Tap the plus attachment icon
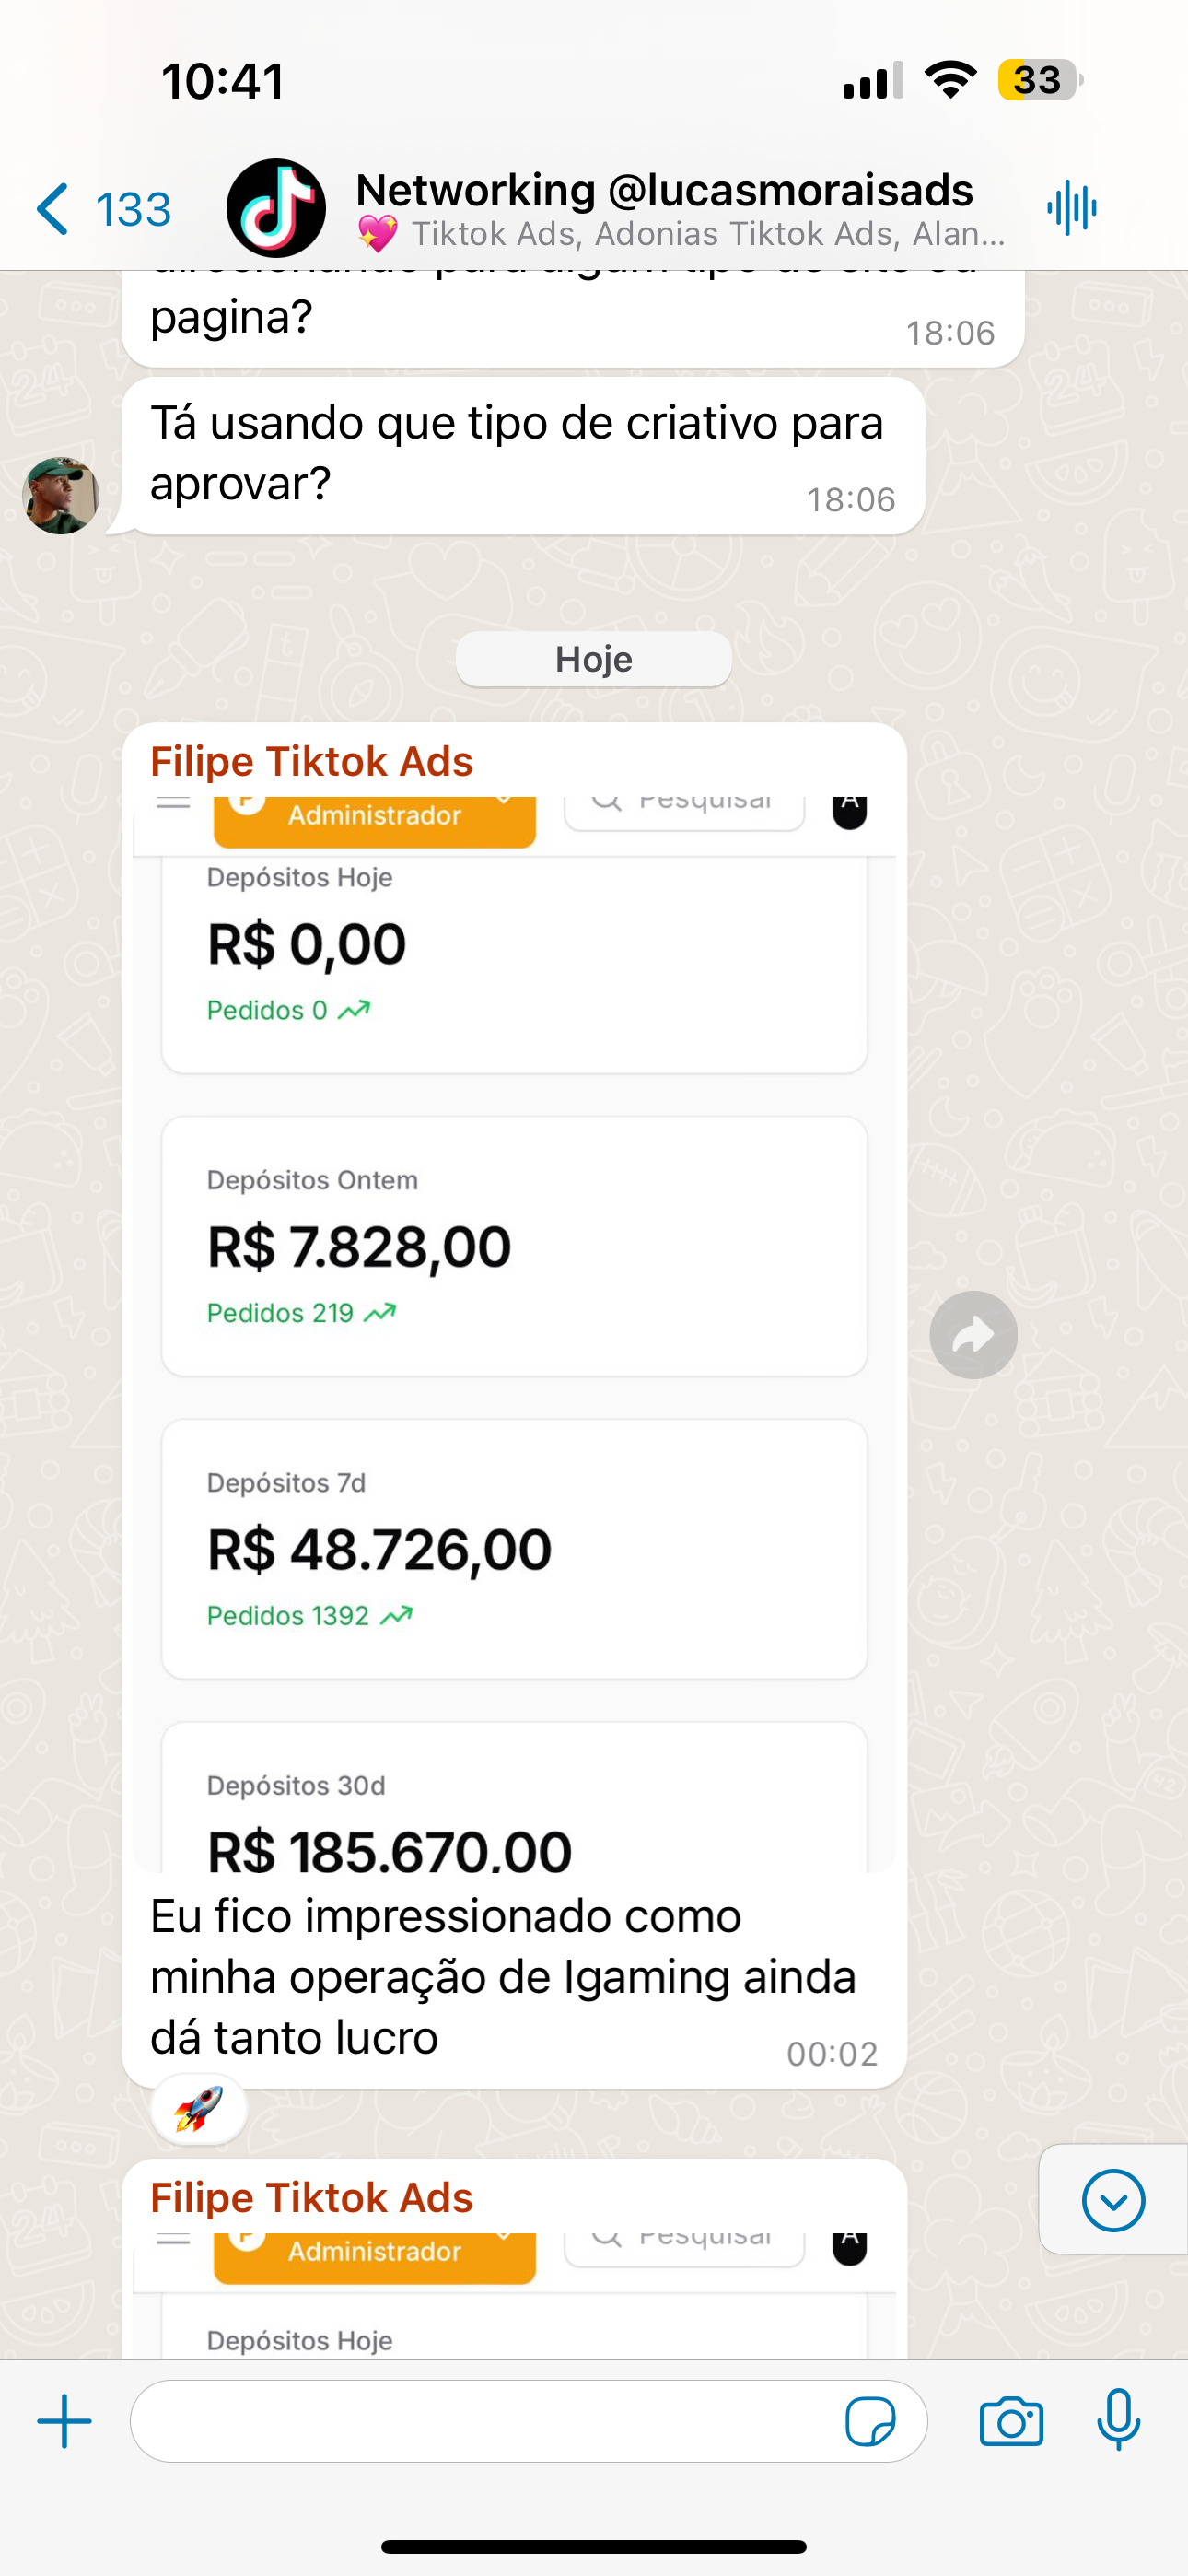The image size is (1188, 2576). [64, 2421]
